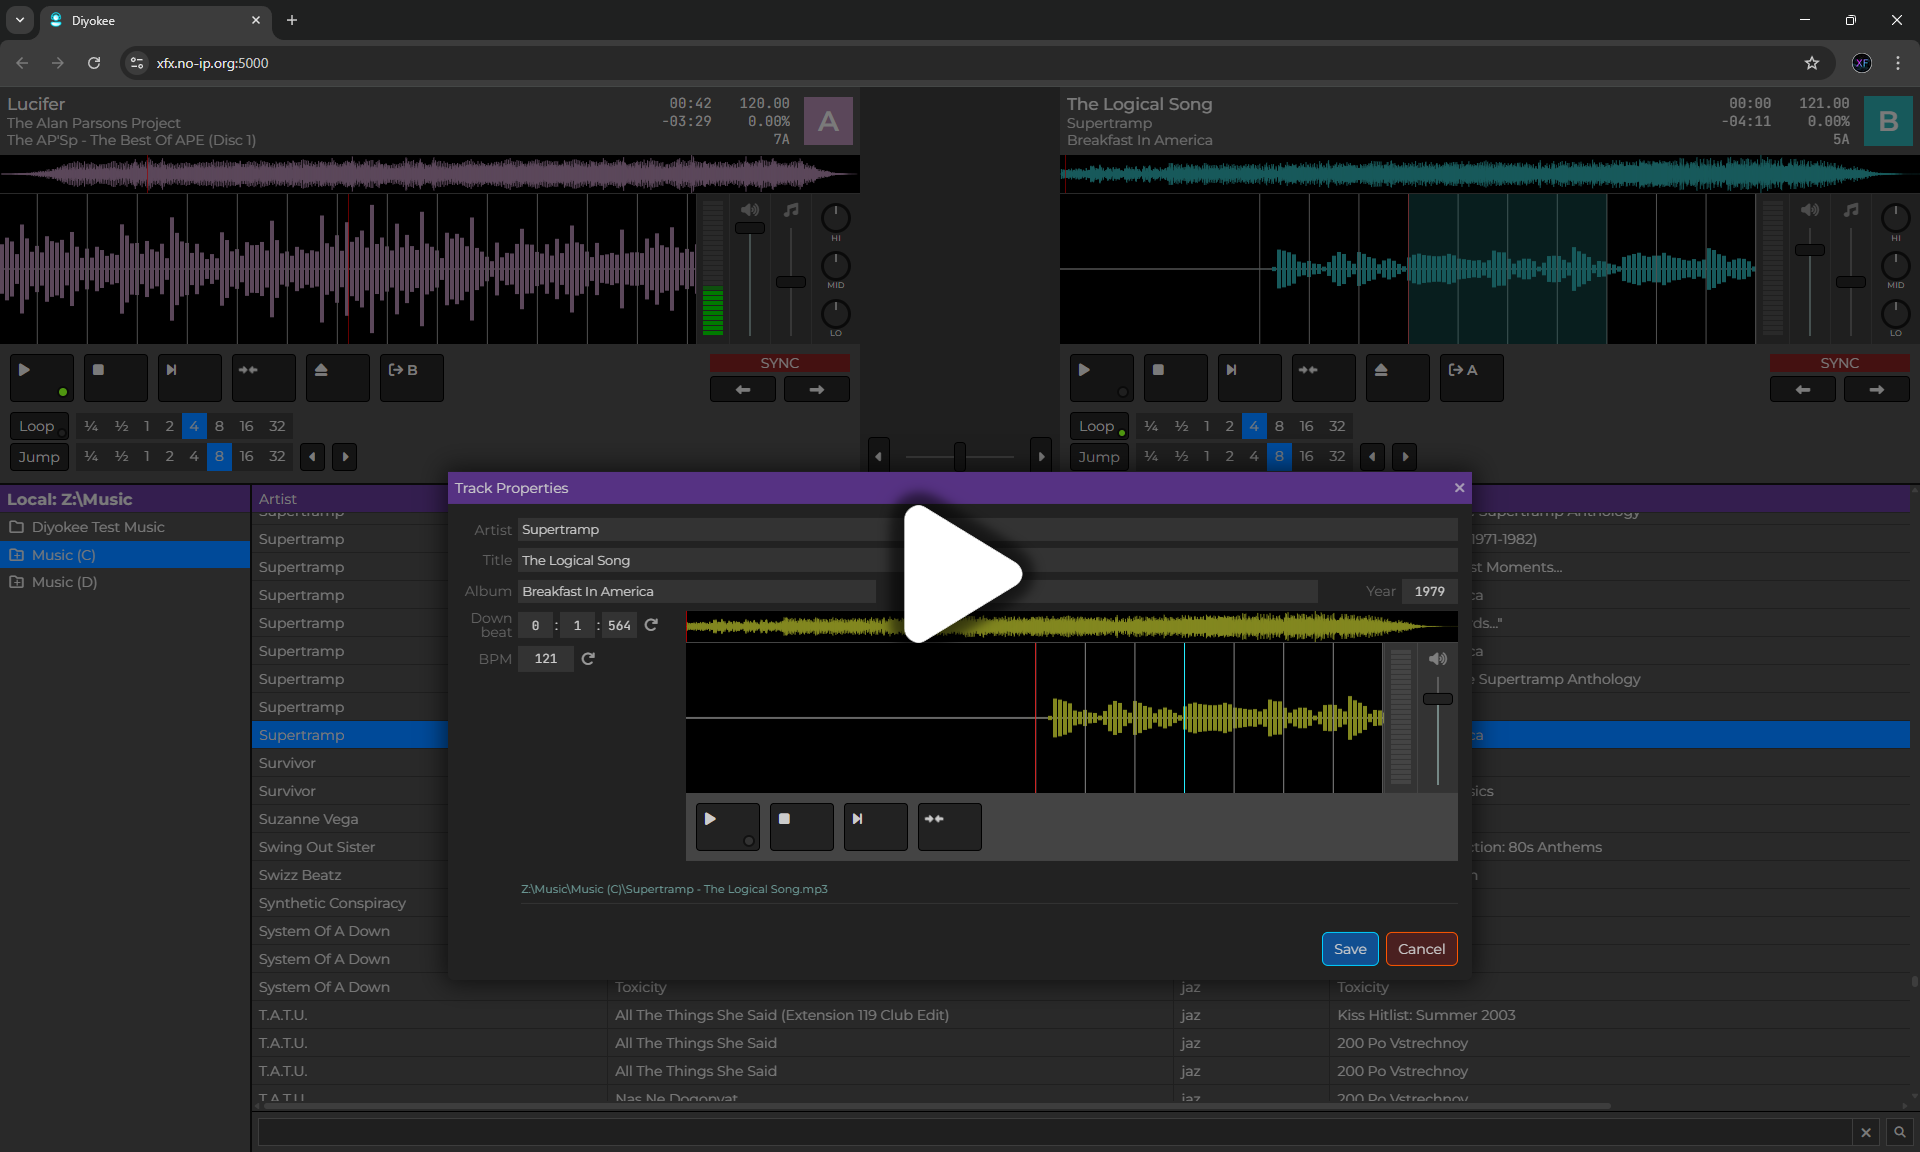Select the 8-beat loop length on Deck B
The width and height of the screenshot is (1920, 1152).
coord(1278,425)
